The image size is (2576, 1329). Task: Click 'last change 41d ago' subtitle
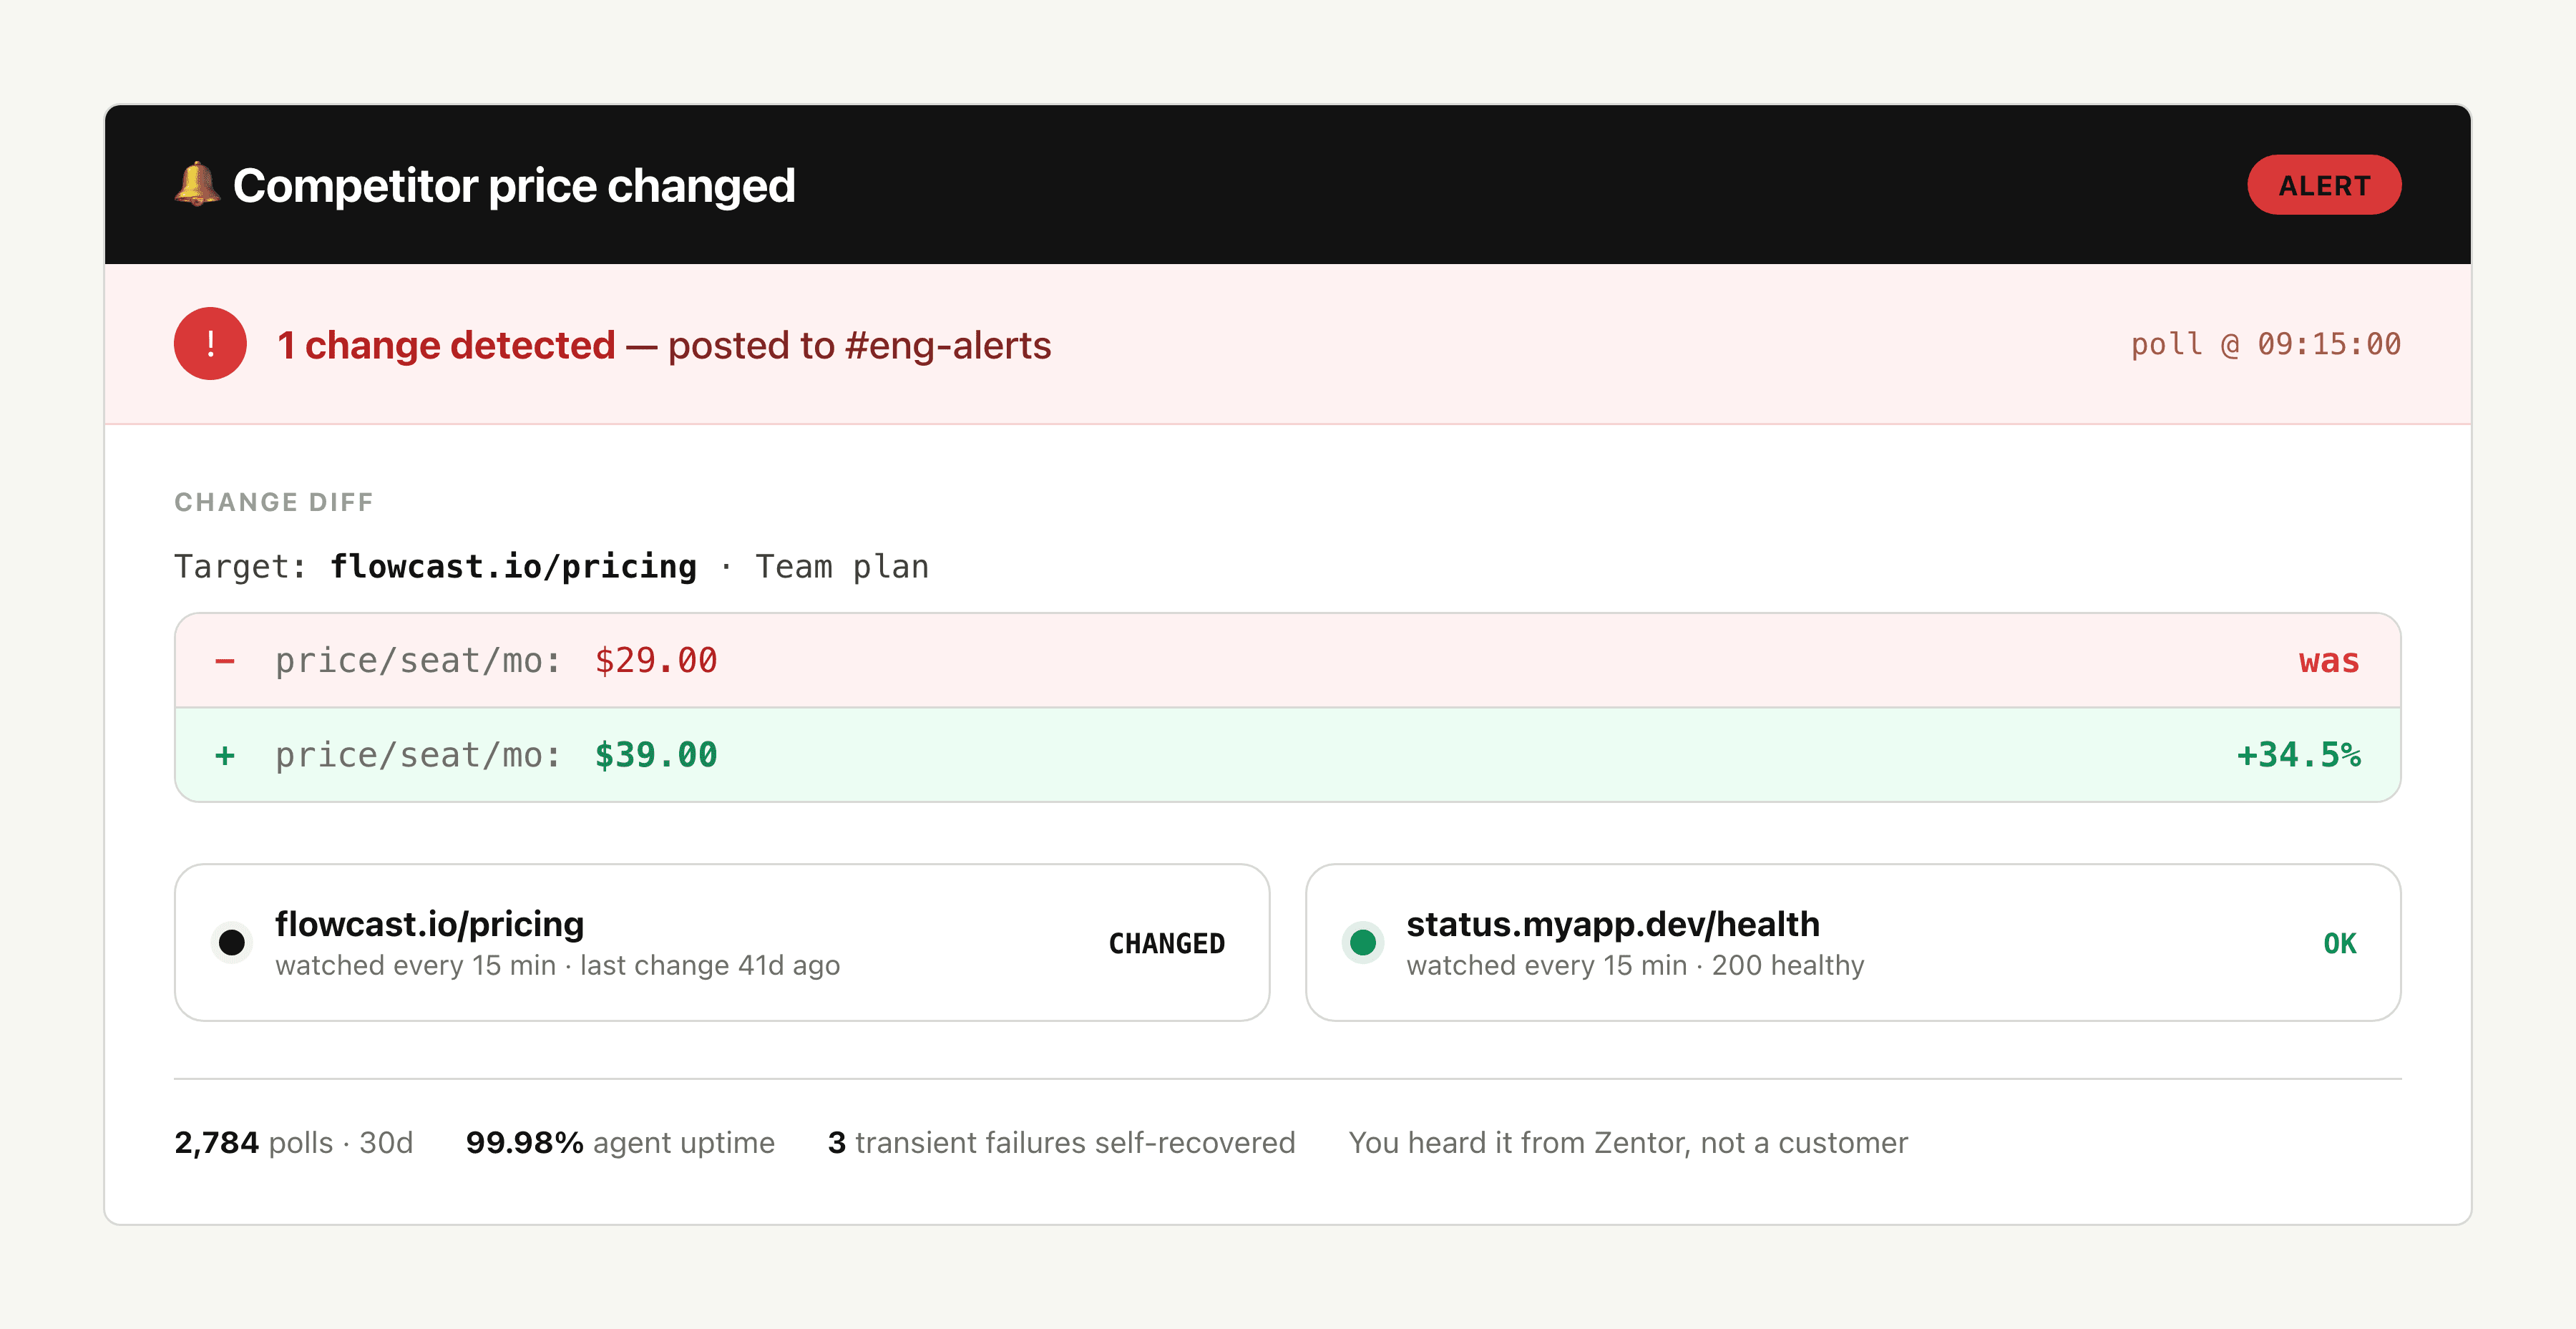pos(710,965)
